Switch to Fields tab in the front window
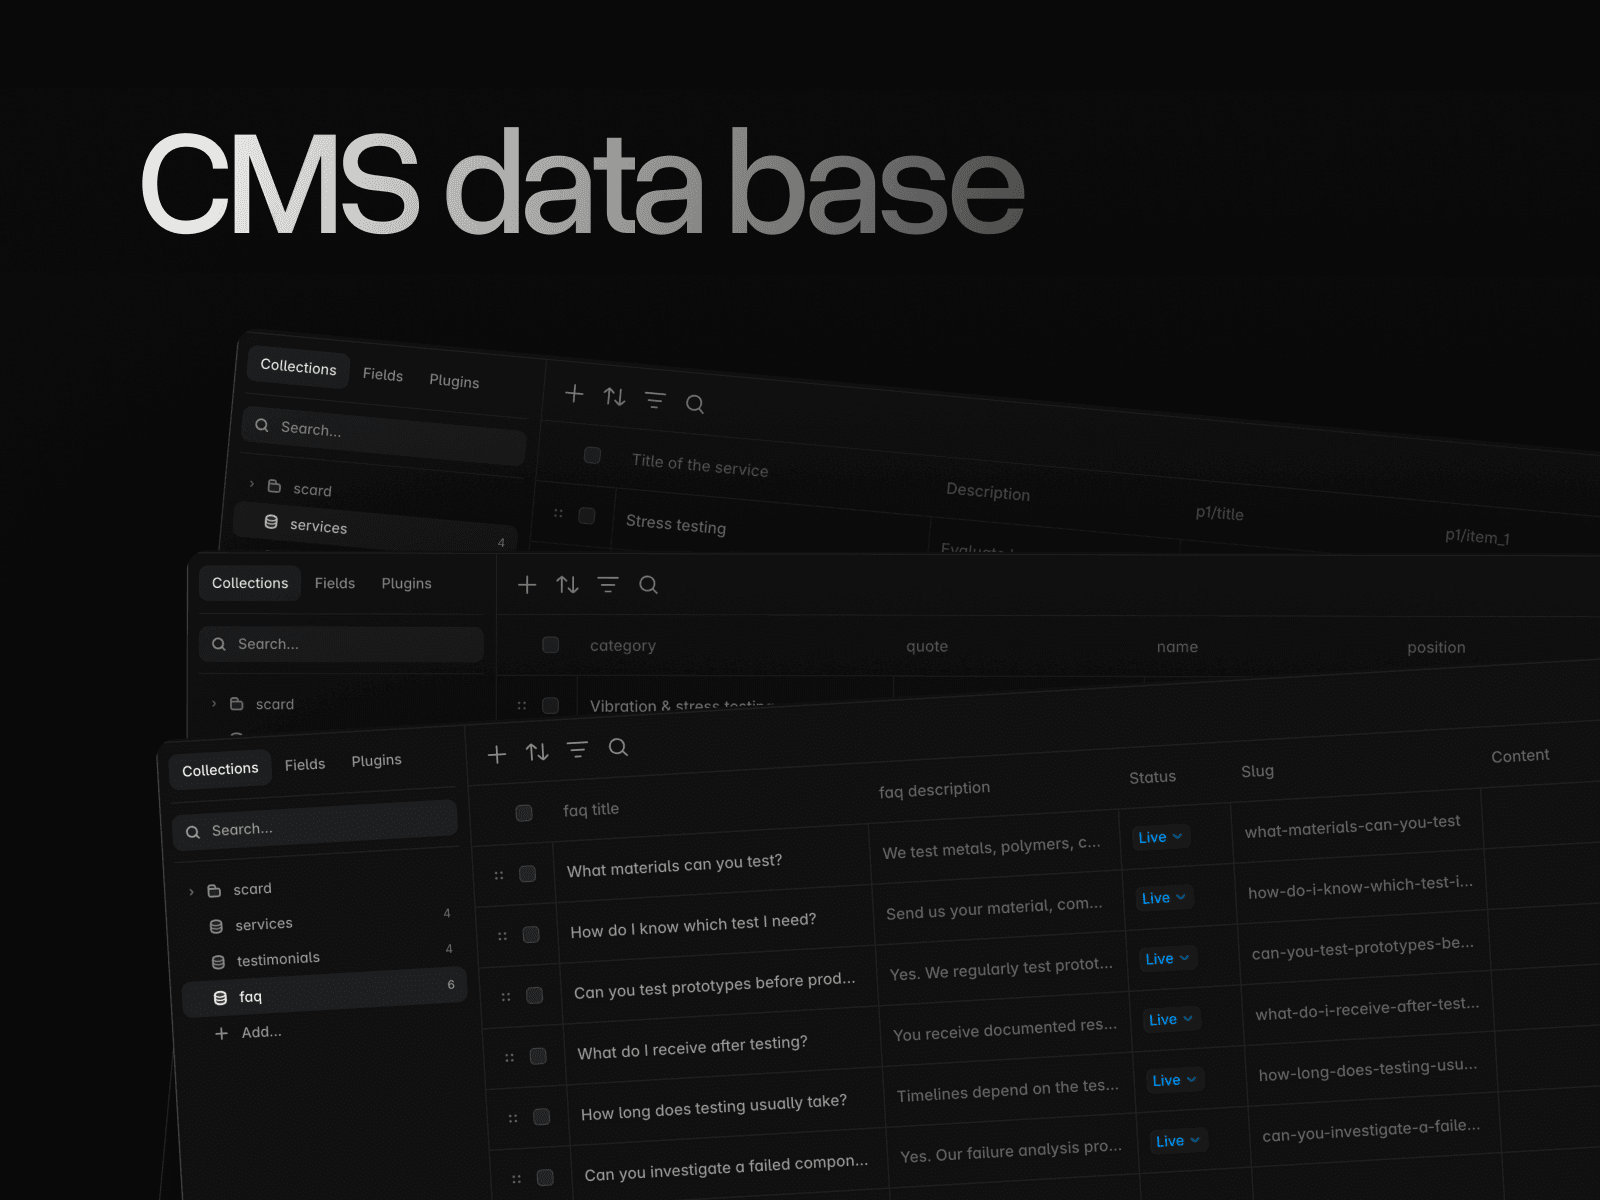 [305, 764]
